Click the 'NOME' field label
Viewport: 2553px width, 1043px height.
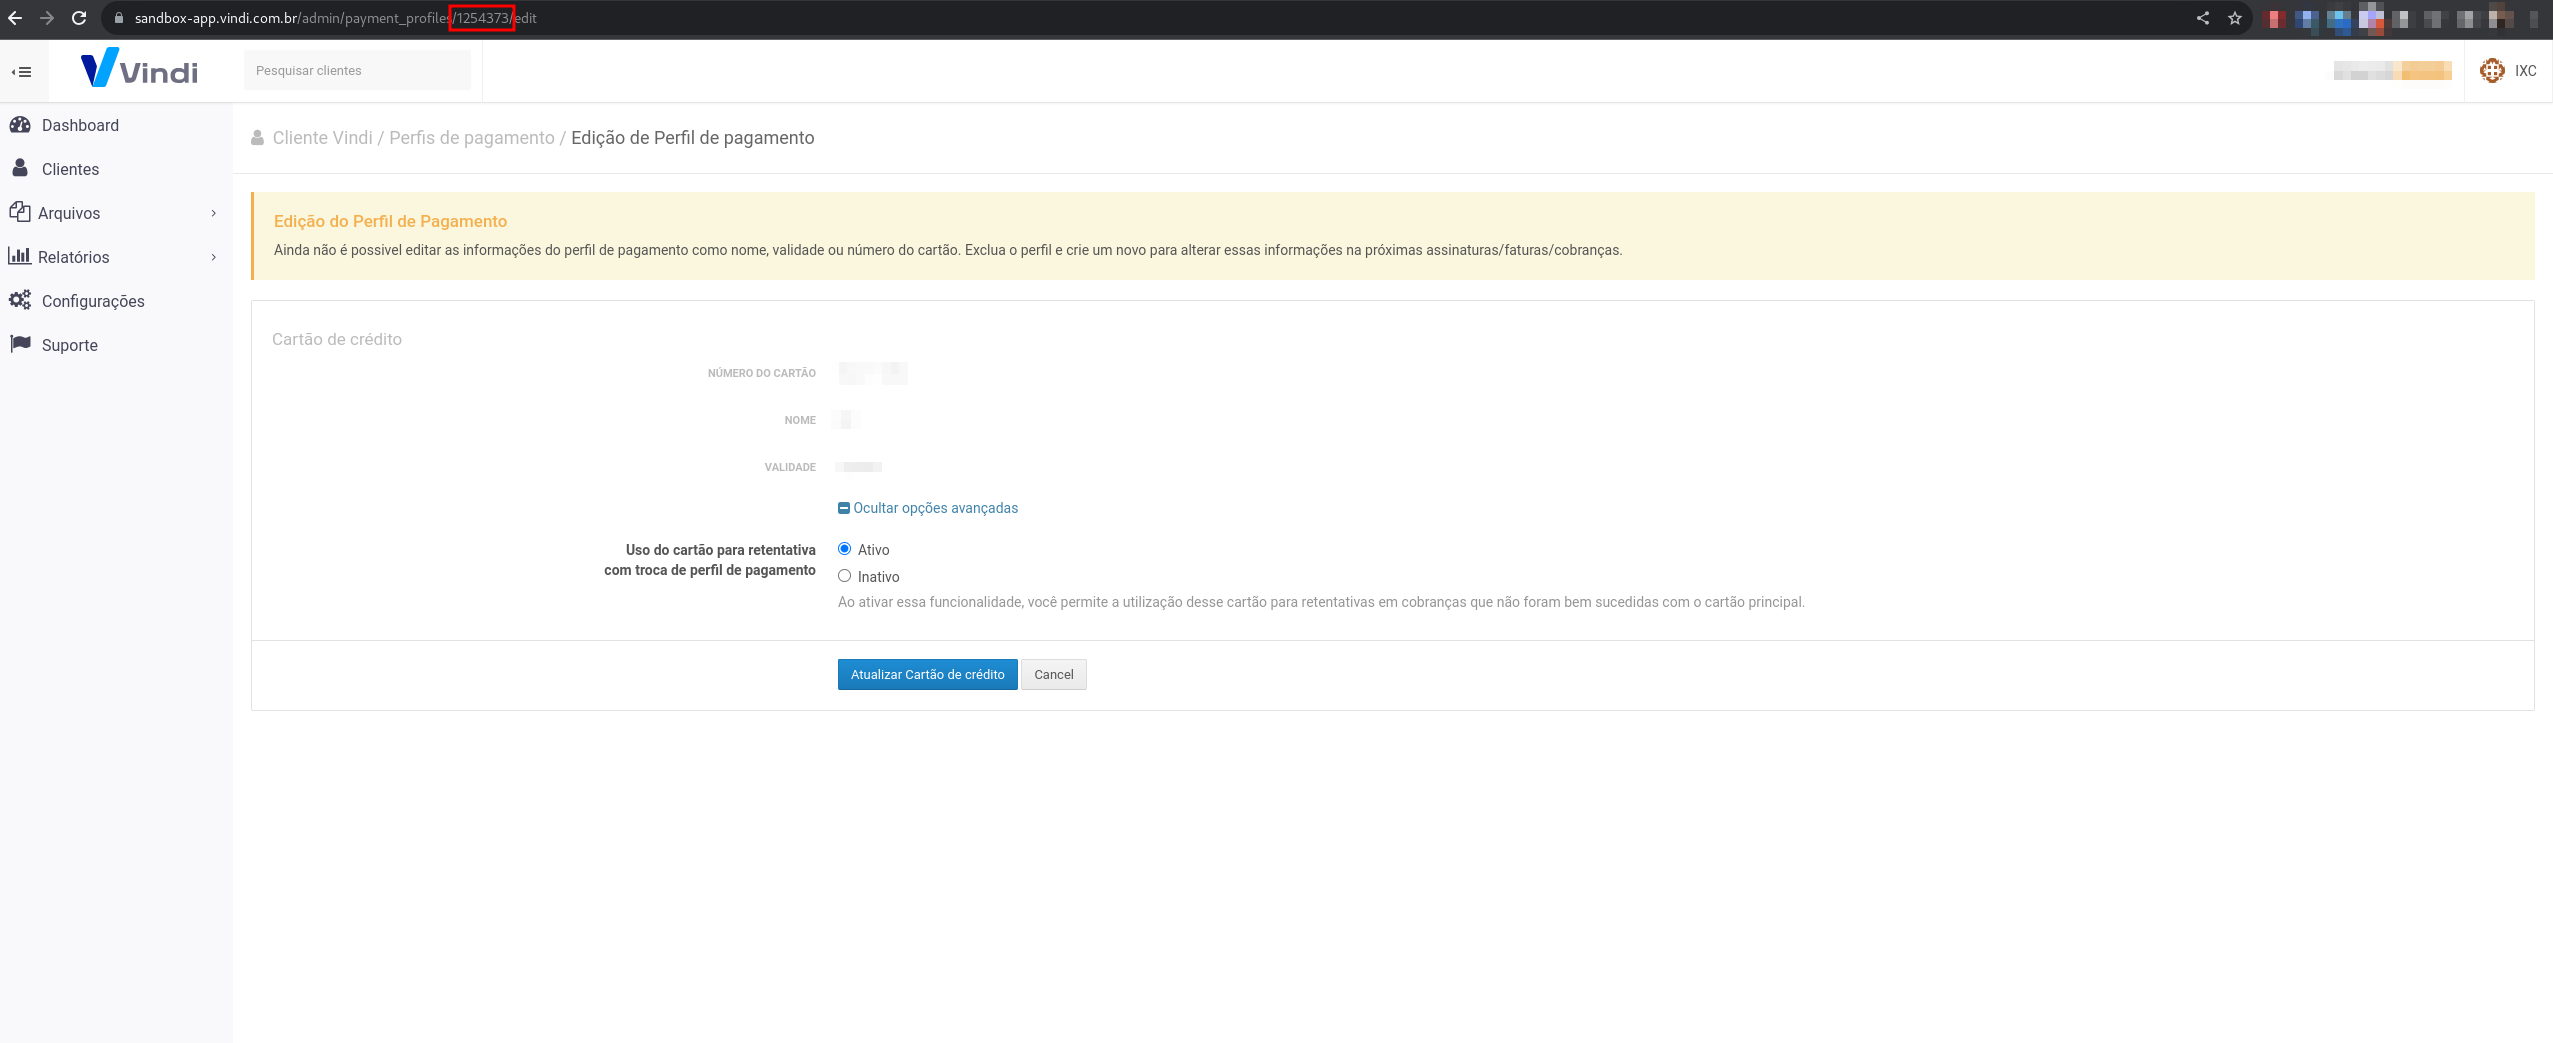[800, 420]
